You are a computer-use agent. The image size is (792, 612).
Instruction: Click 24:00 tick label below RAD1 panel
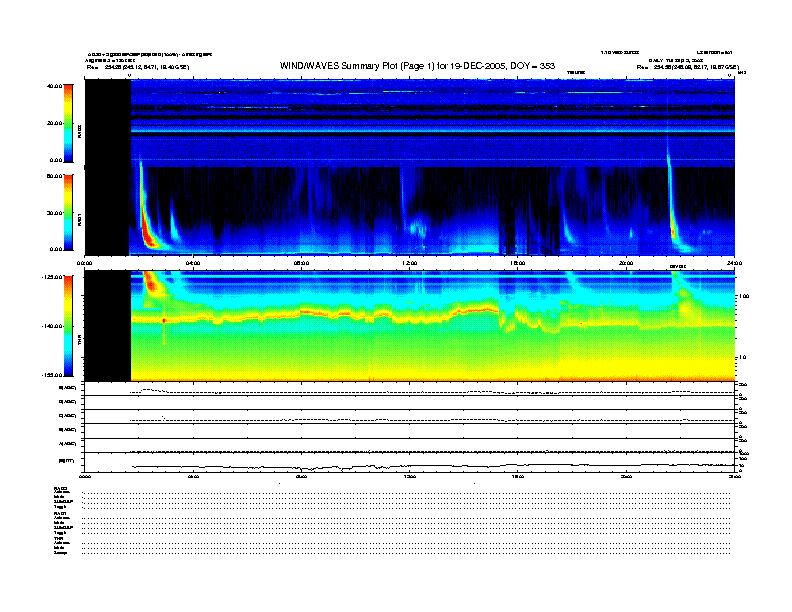[x=734, y=263]
